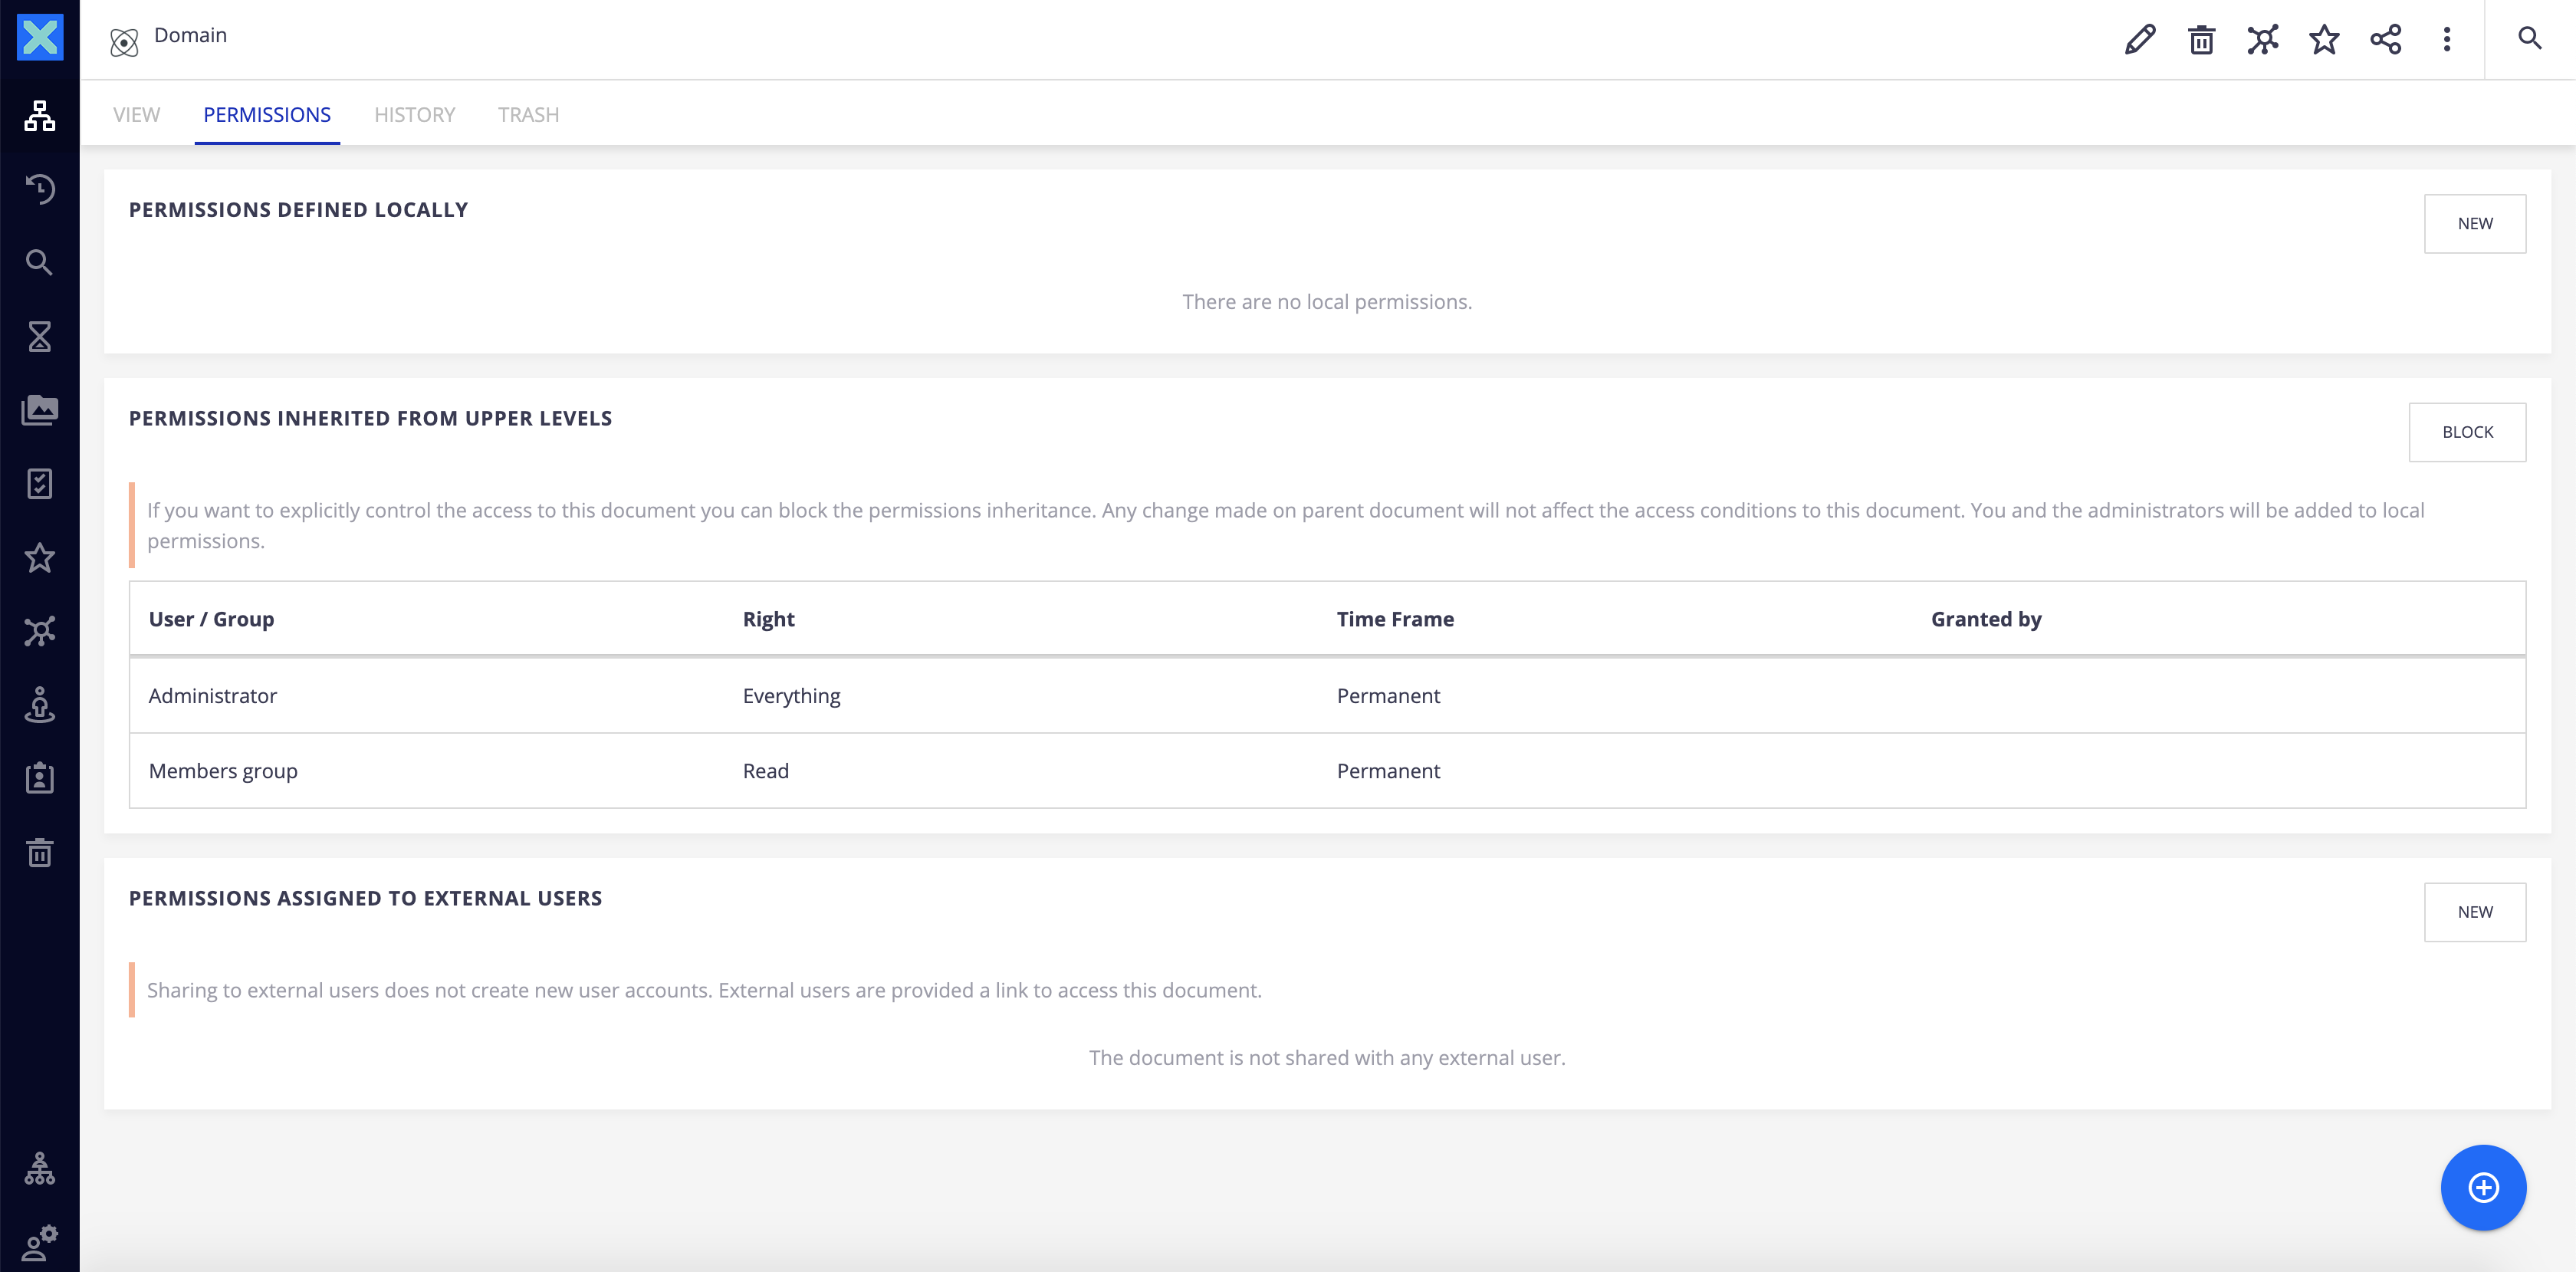Click Permanent in the Members group row
Image resolution: width=2576 pixels, height=1272 pixels.
[1388, 771]
